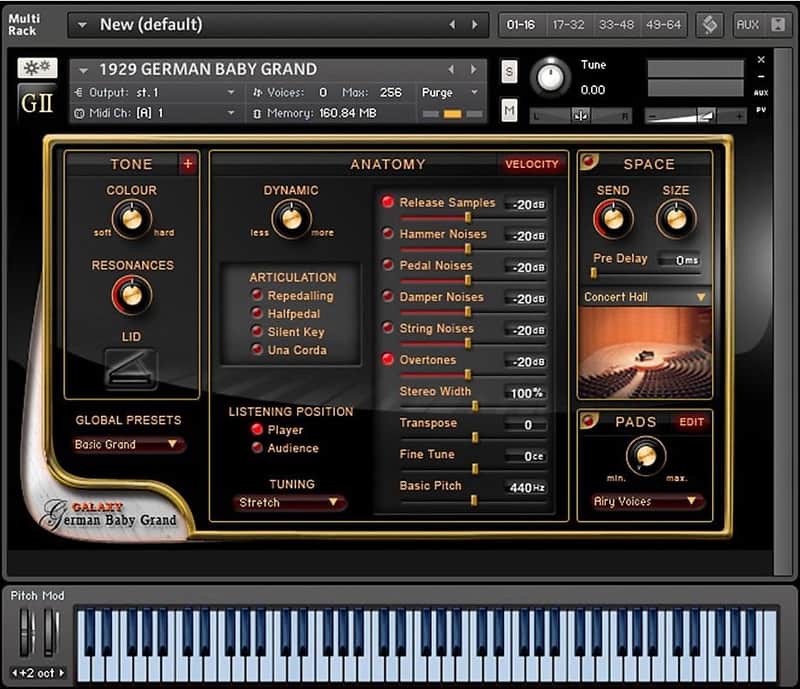This screenshot has height=689, width=800.
Task: Toggle the piano LID icon
Action: tap(131, 368)
